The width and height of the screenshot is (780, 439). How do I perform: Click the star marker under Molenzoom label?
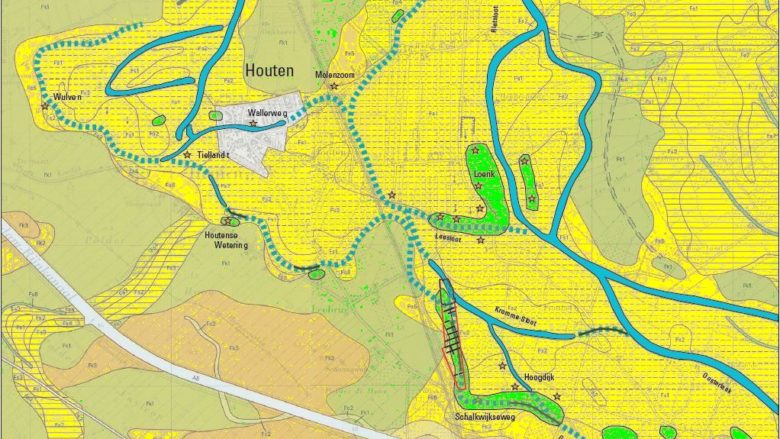335,86
